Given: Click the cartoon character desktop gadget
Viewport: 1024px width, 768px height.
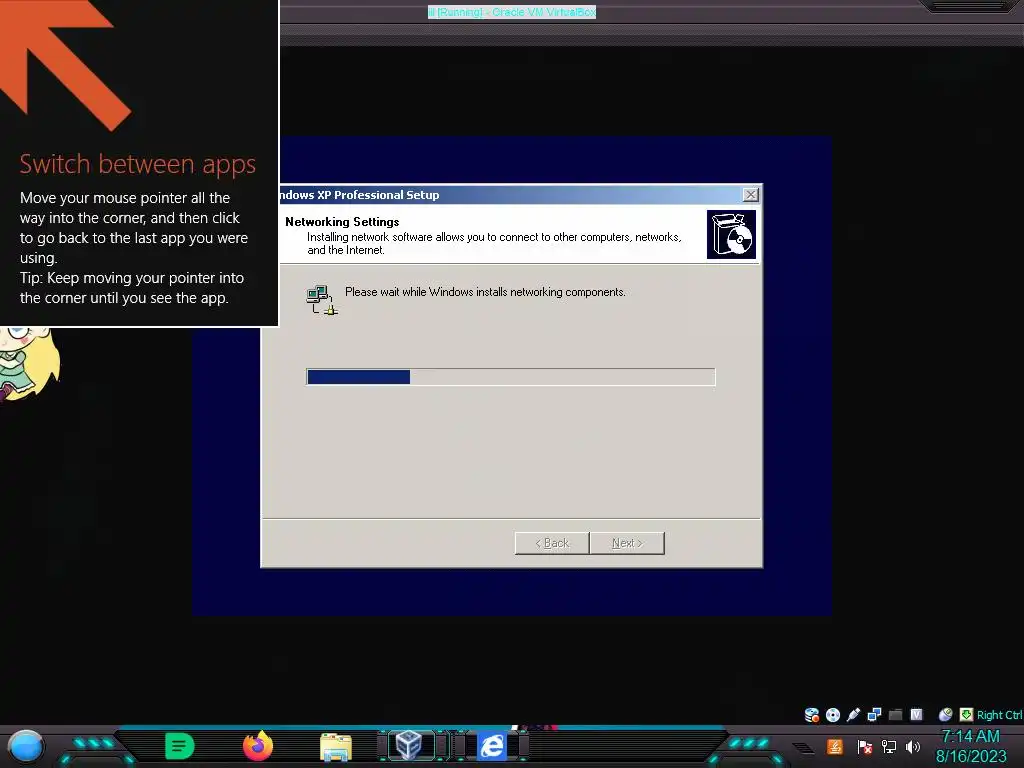Looking at the screenshot, I should coord(29,364).
